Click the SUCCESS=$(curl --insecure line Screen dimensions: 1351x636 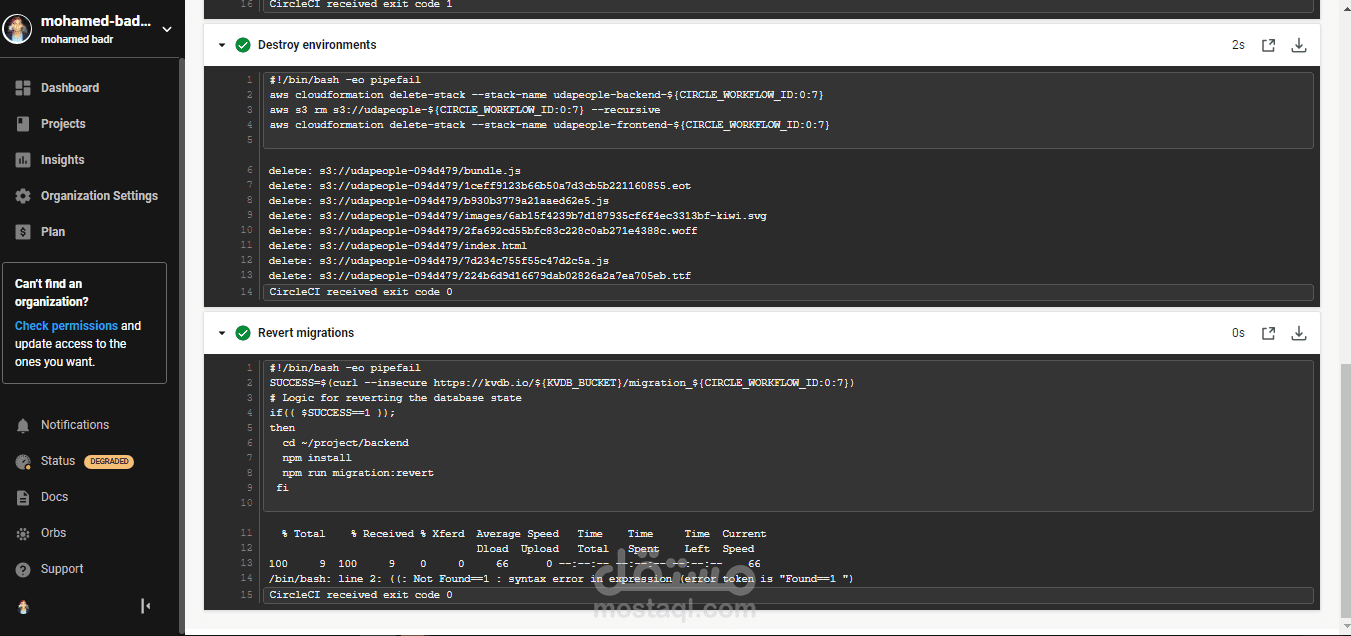tap(562, 383)
